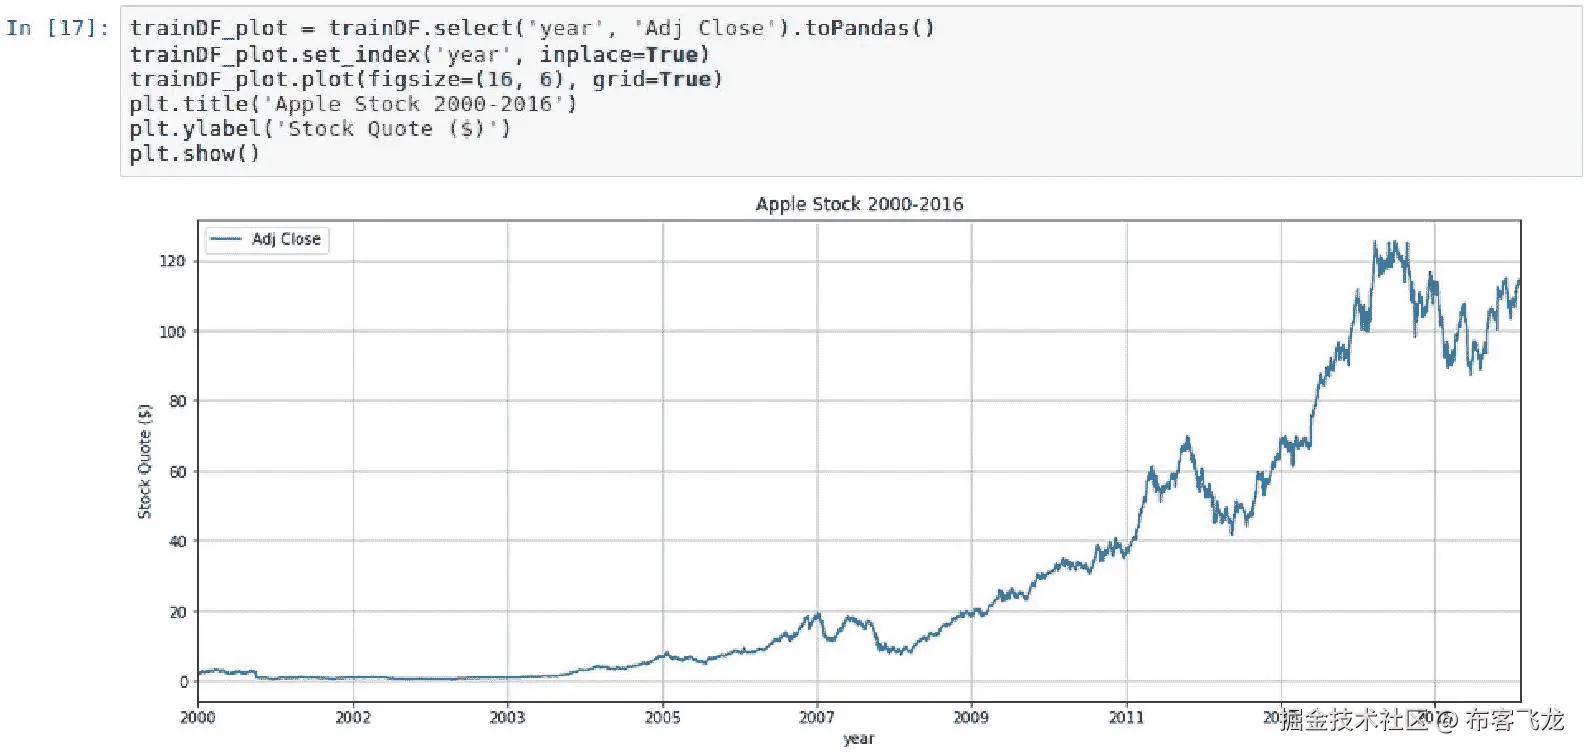This screenshot has width=1586, height=755.
Task: Click the 2009 x-axis tick label
Action: coord(971,717)
